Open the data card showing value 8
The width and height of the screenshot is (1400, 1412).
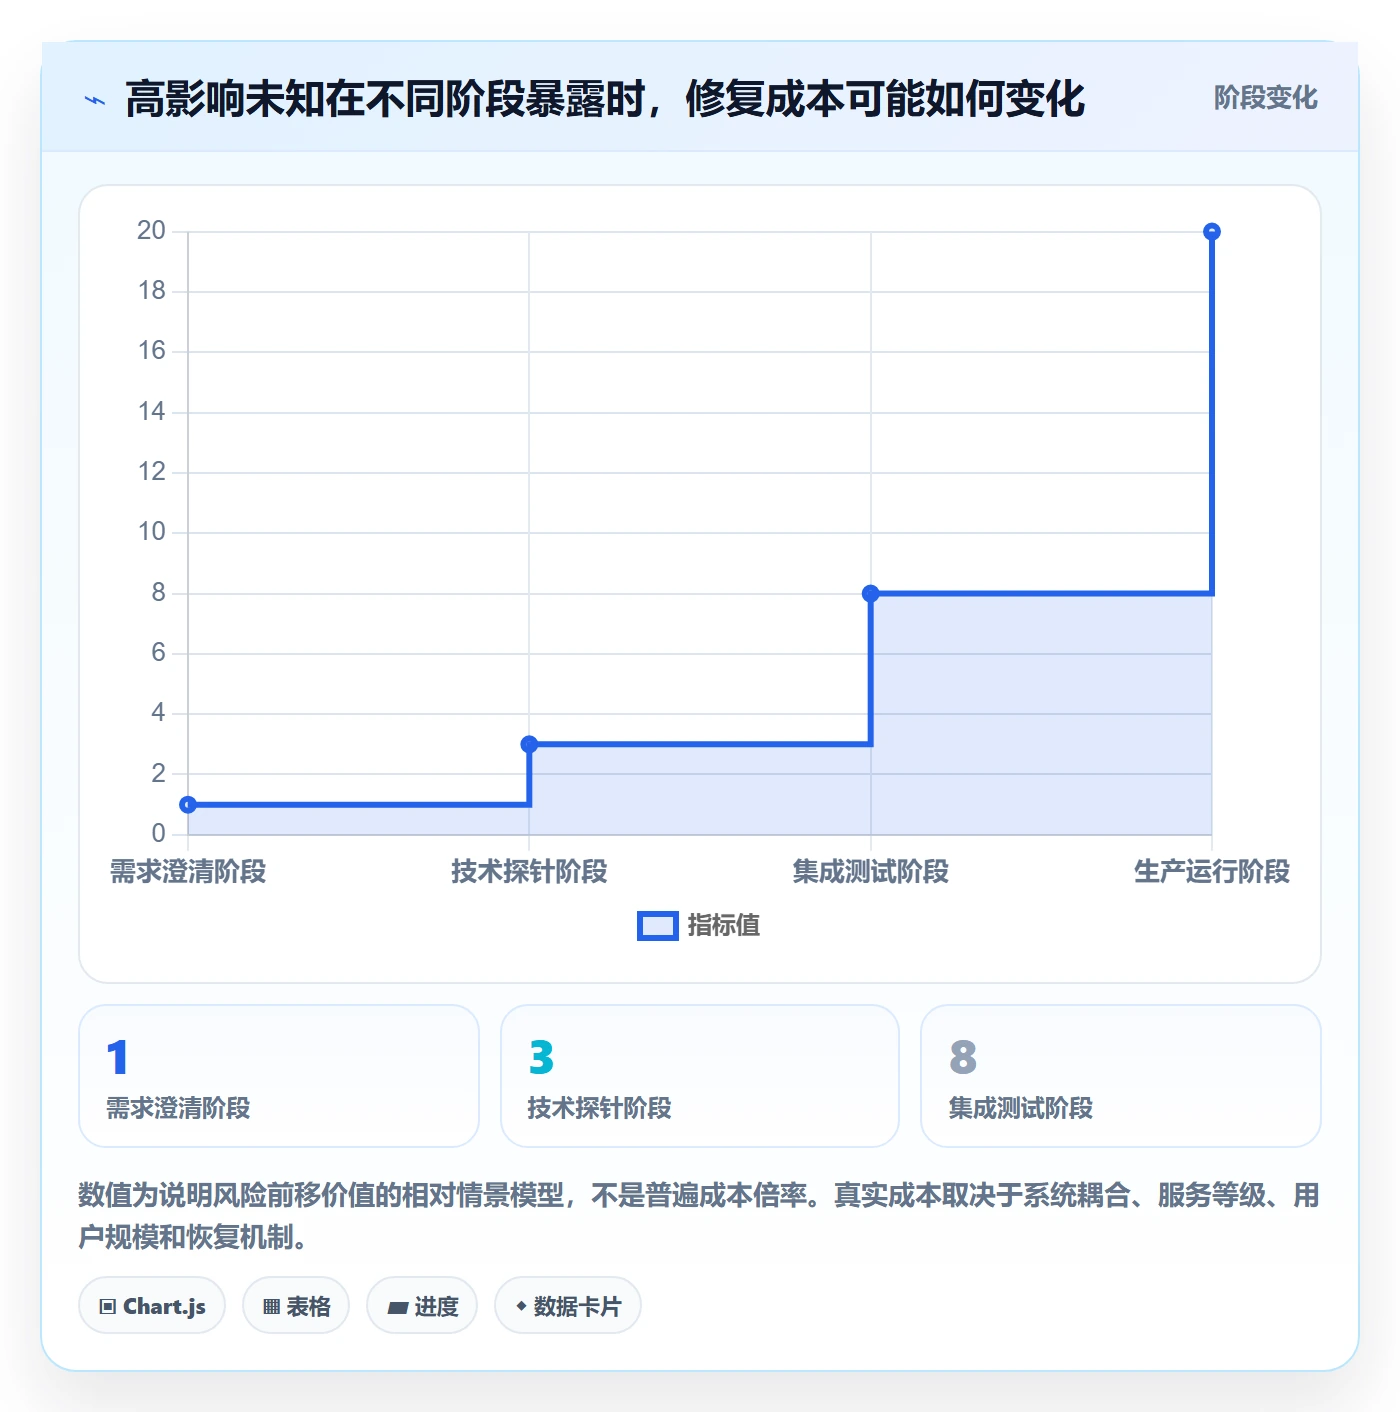pos(1121,1076)
